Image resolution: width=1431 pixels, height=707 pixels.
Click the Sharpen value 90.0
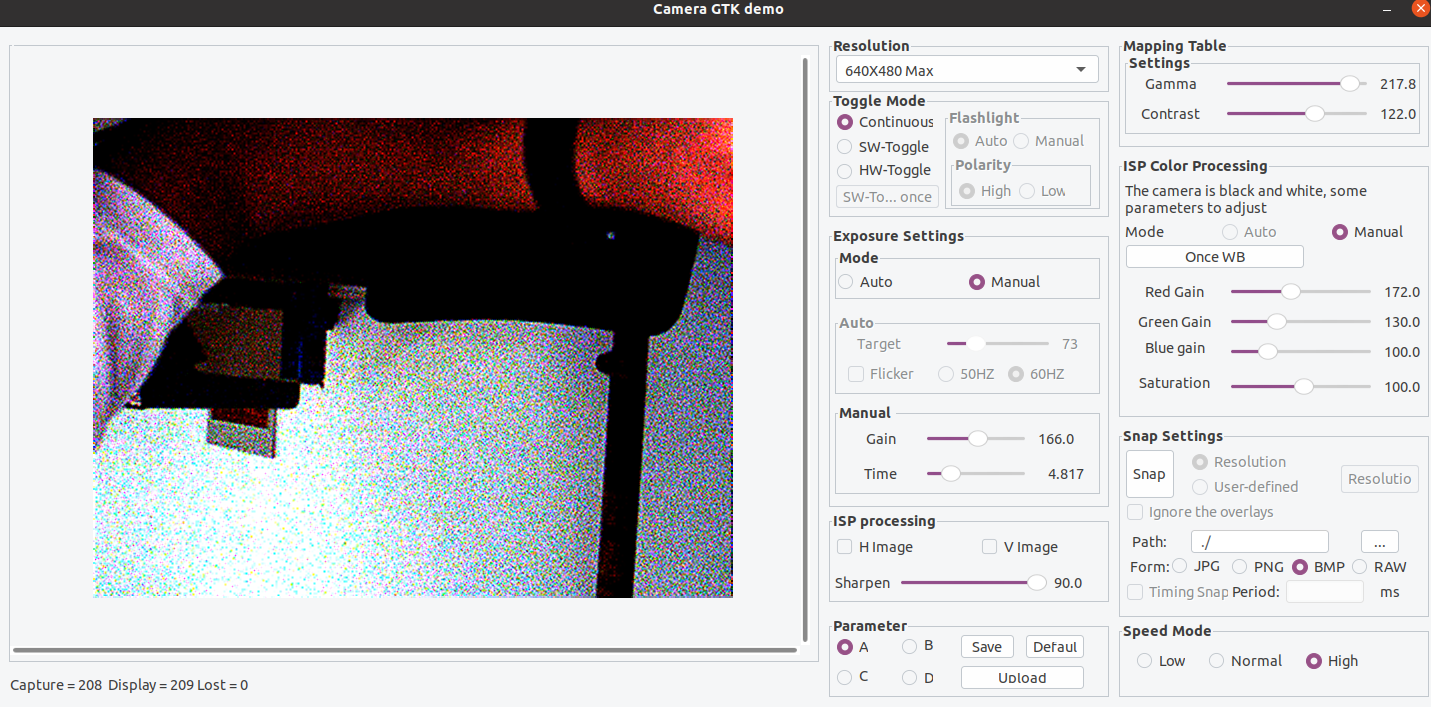coord(1068,583)
